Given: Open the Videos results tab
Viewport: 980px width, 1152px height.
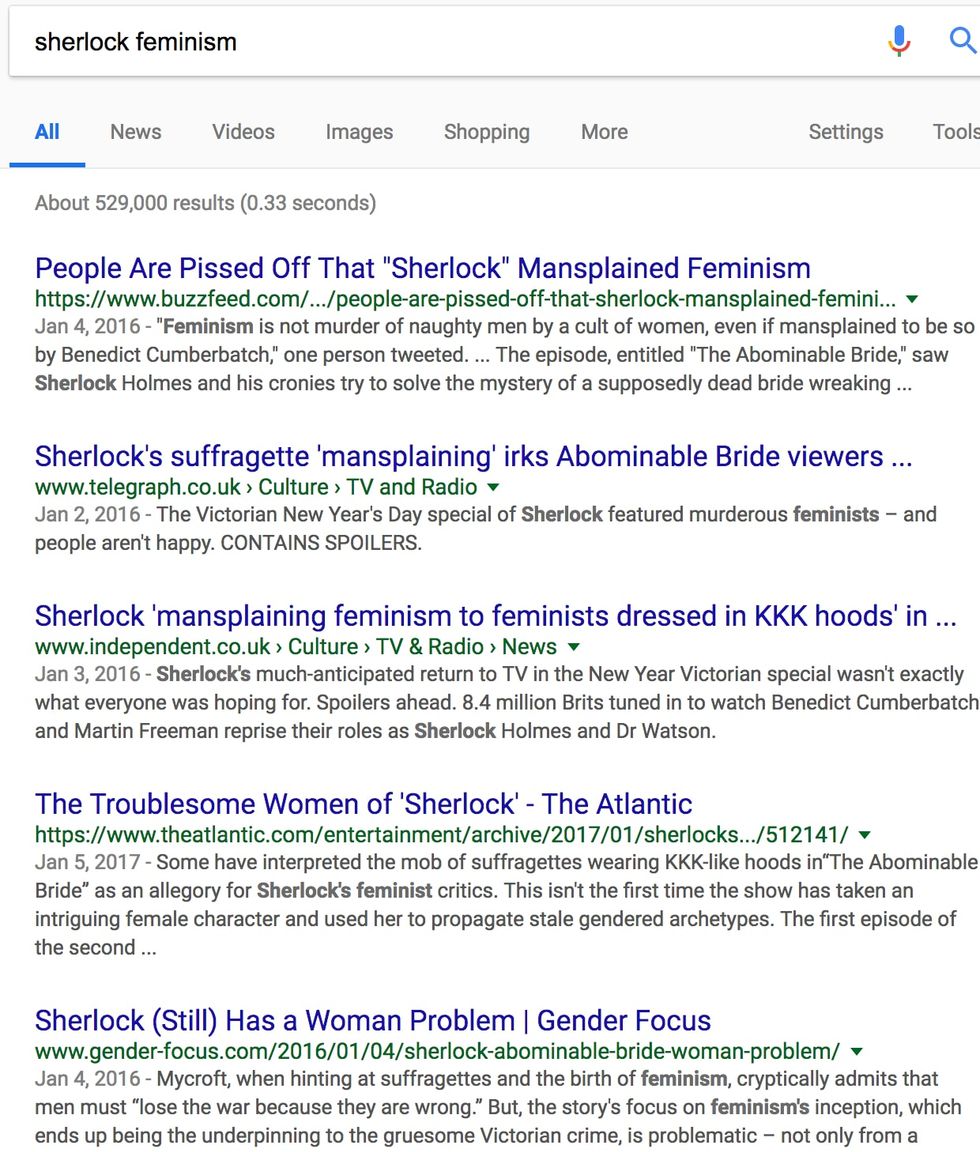Looking at the screenshot, I should pos(243,132).
